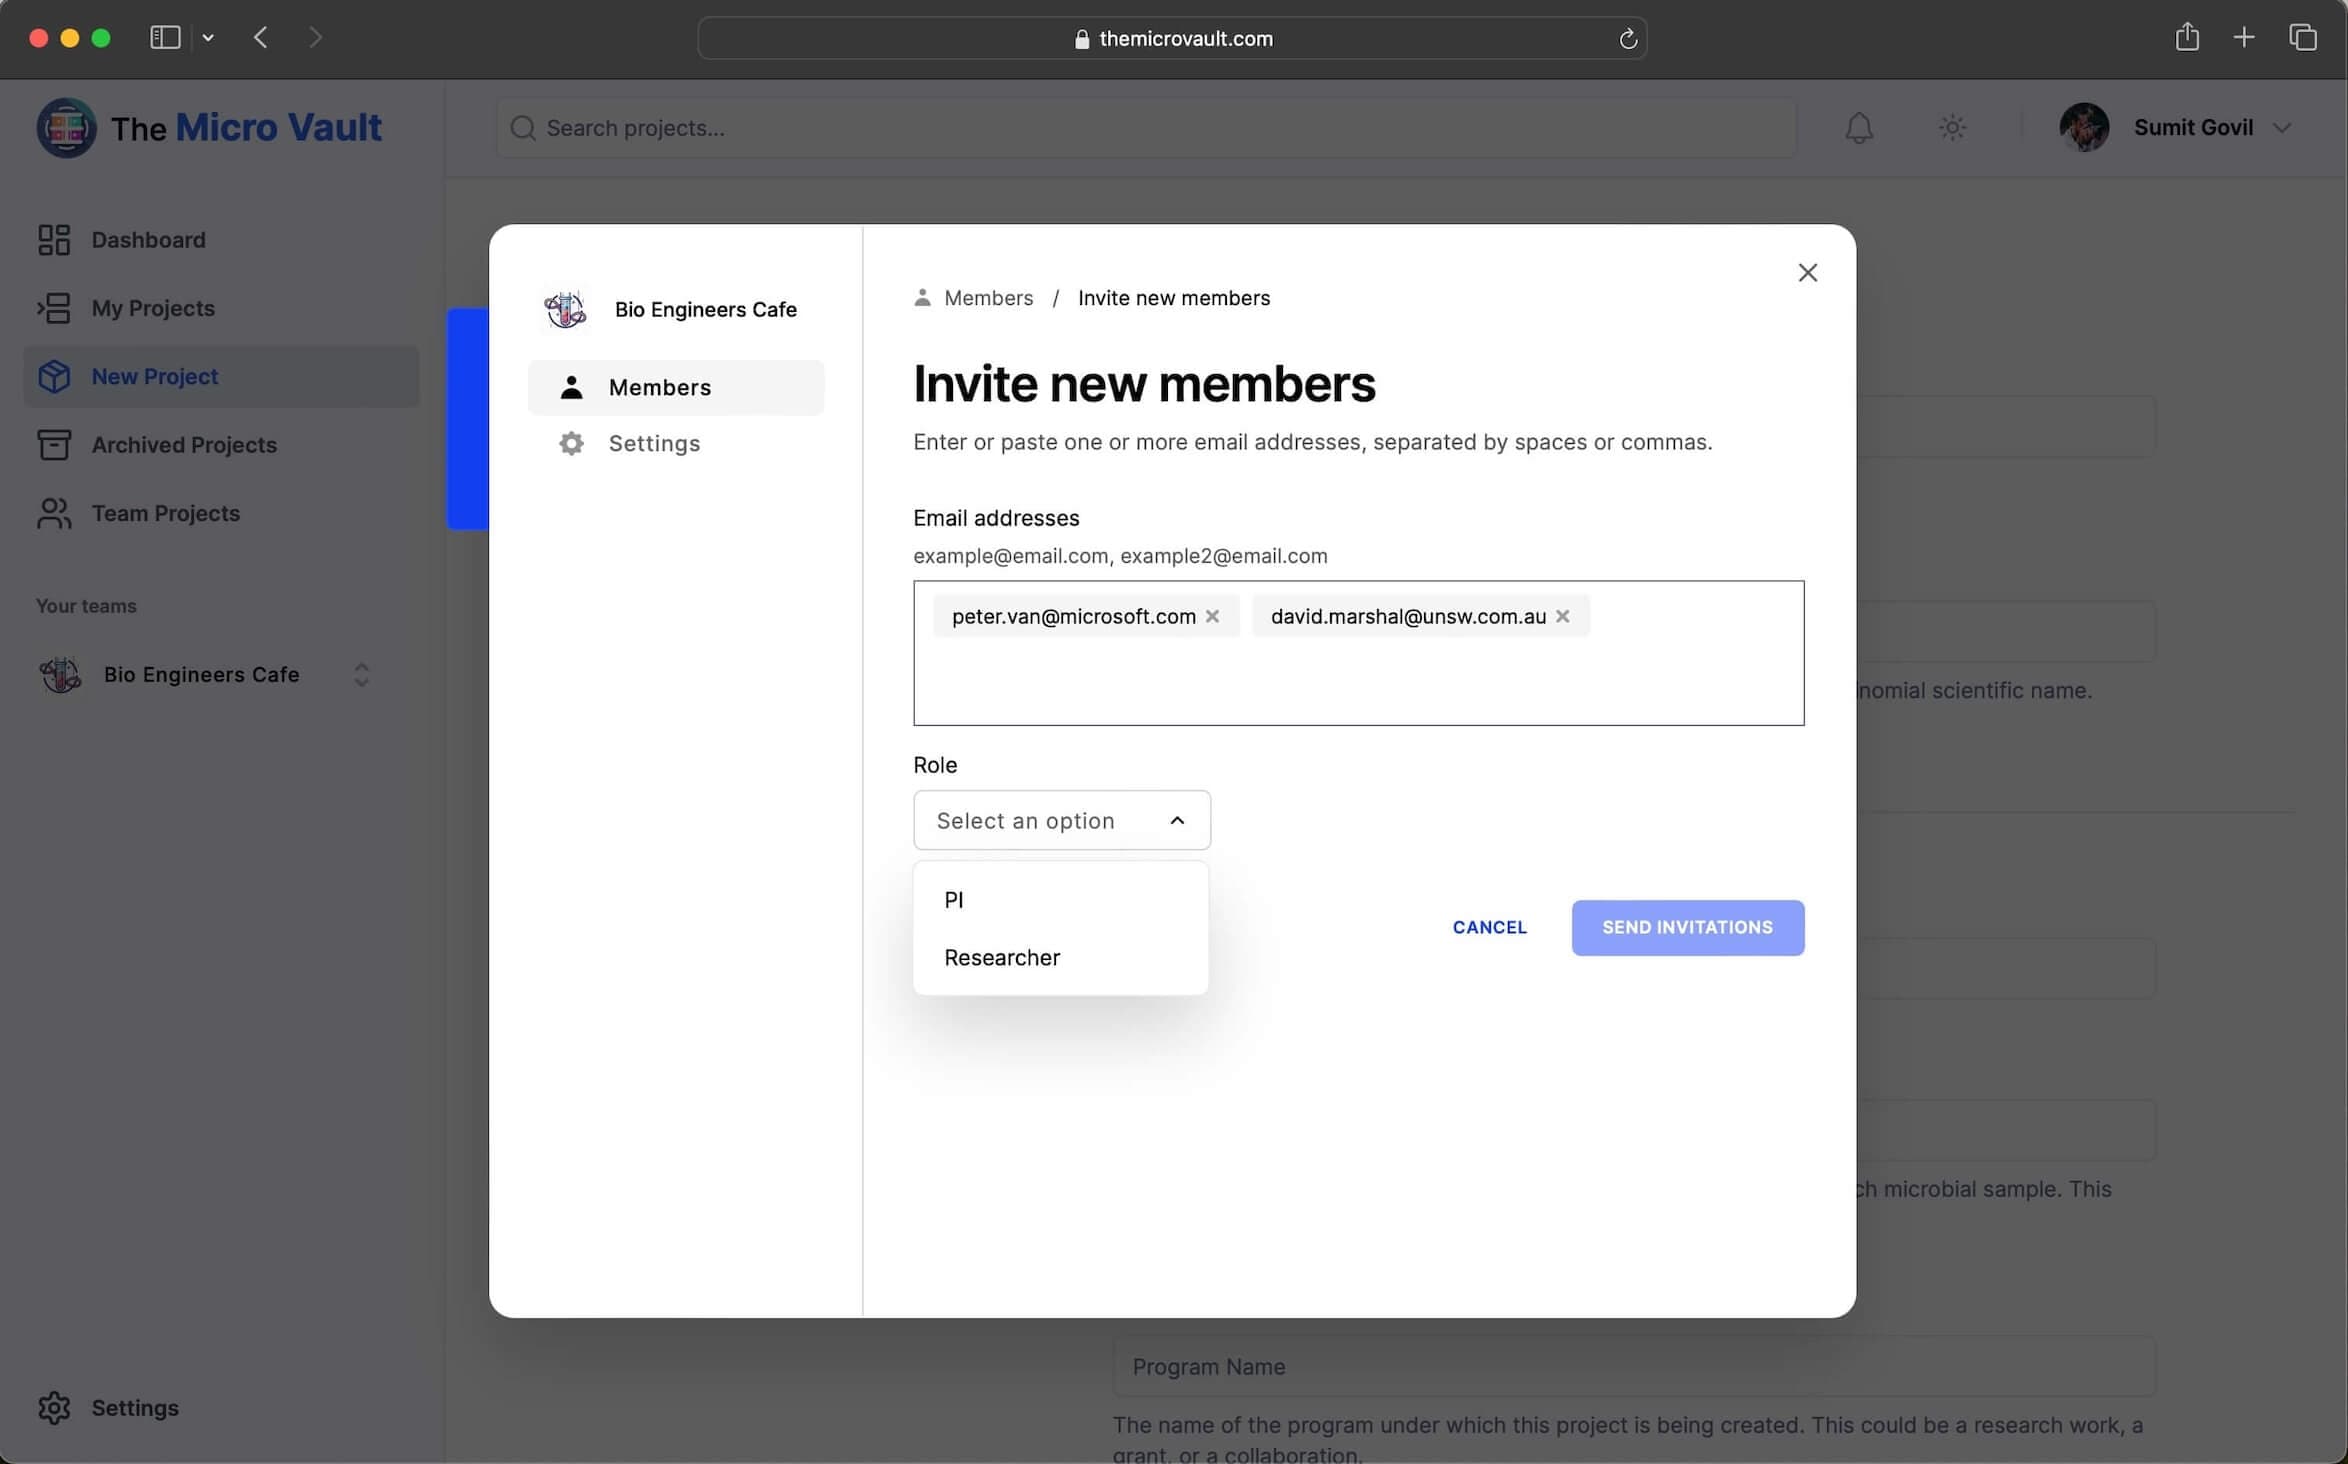The height and width of the screenshot is (1464, 2348).
Task: Open Archived Projects from sidebar
Action: click(184, 445)
